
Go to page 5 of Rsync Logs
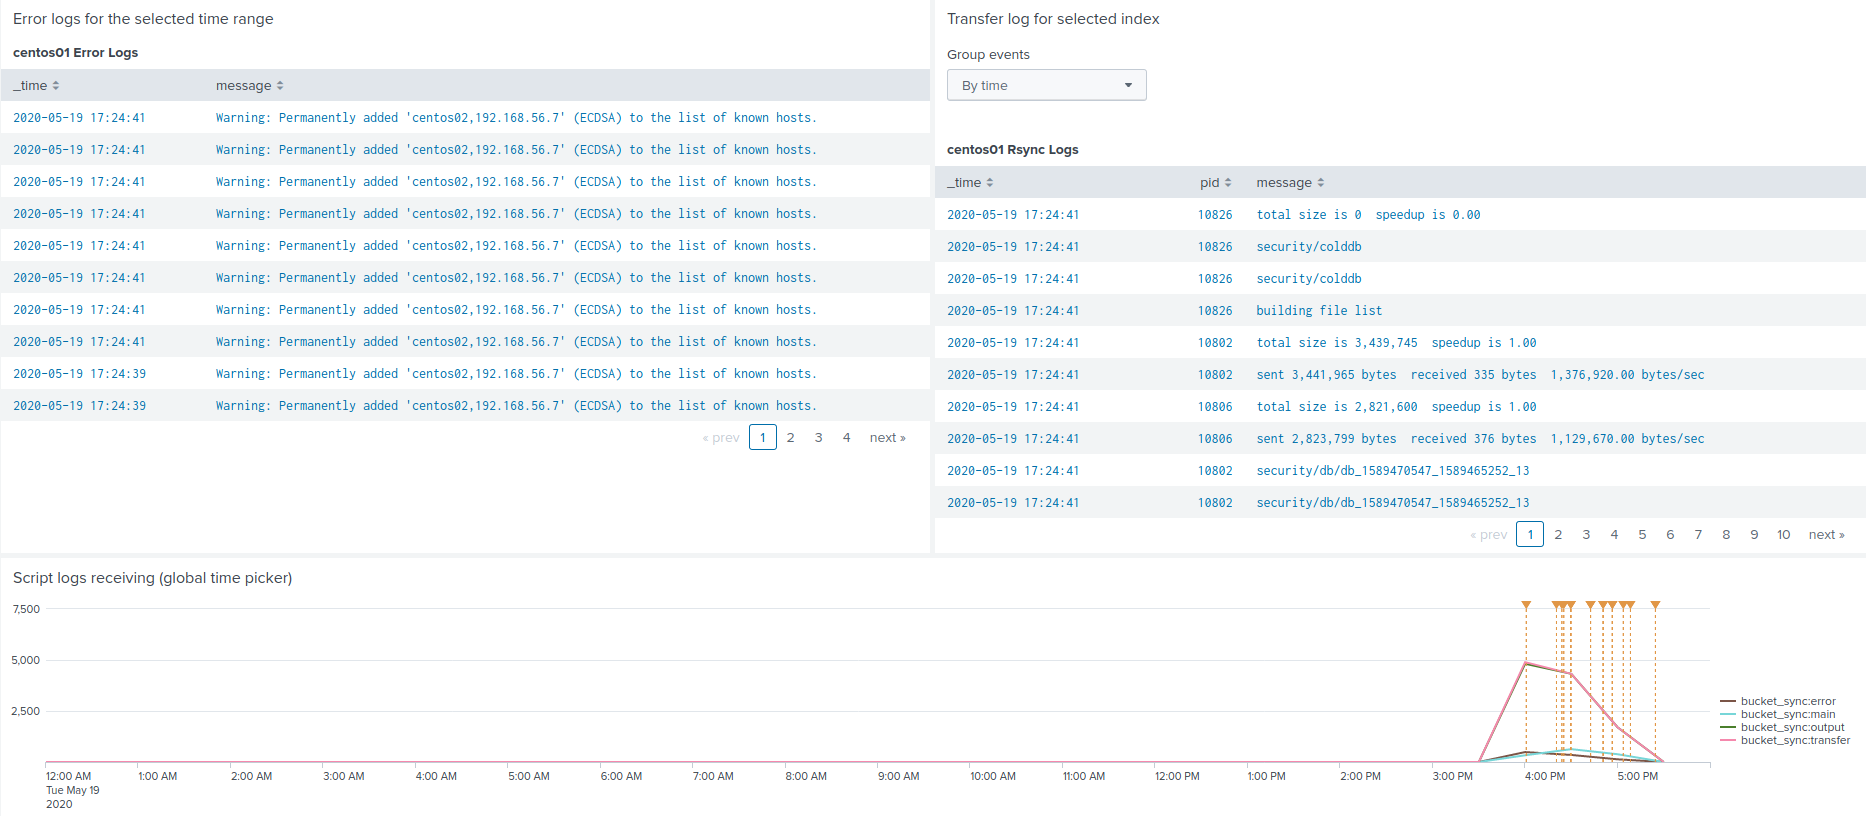(x=1642, y=535)
